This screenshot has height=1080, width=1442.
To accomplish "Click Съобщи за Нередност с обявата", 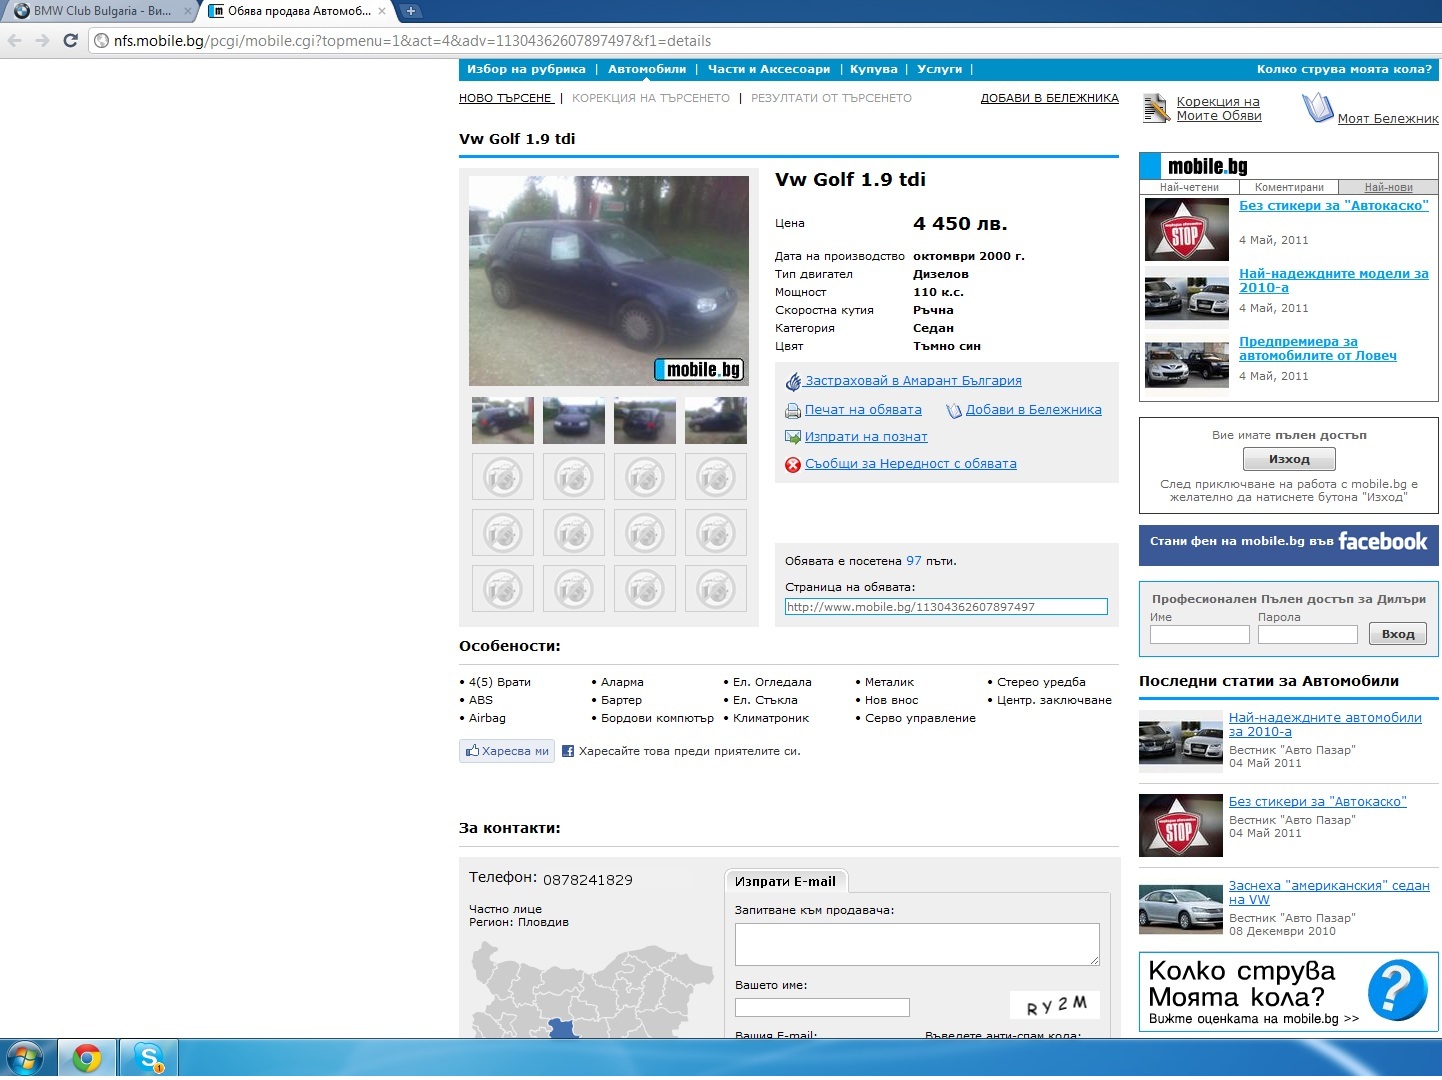I will click(911, 464).
